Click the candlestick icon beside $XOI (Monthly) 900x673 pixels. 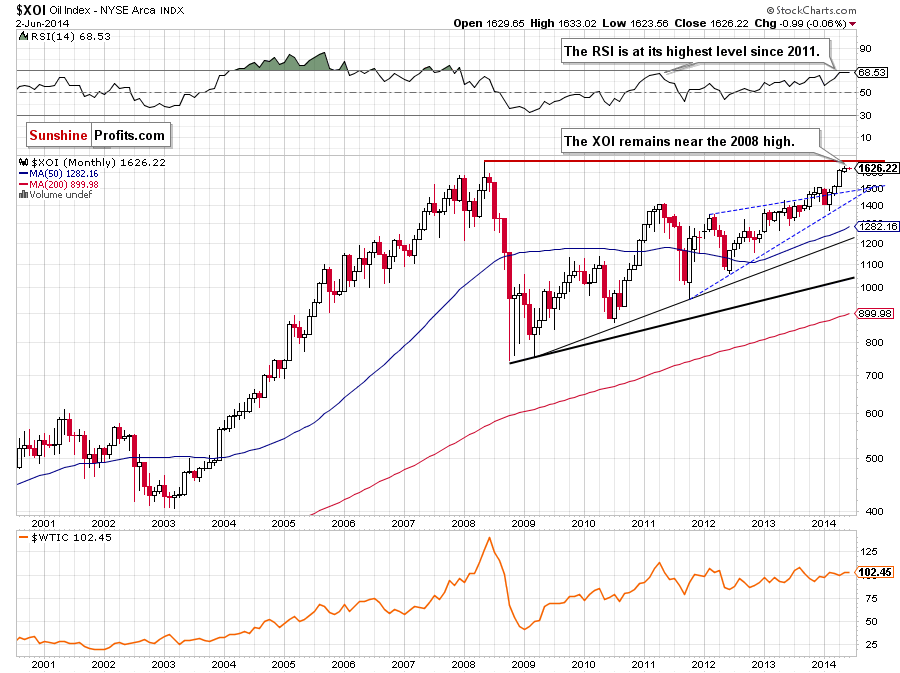click(24, 162)
